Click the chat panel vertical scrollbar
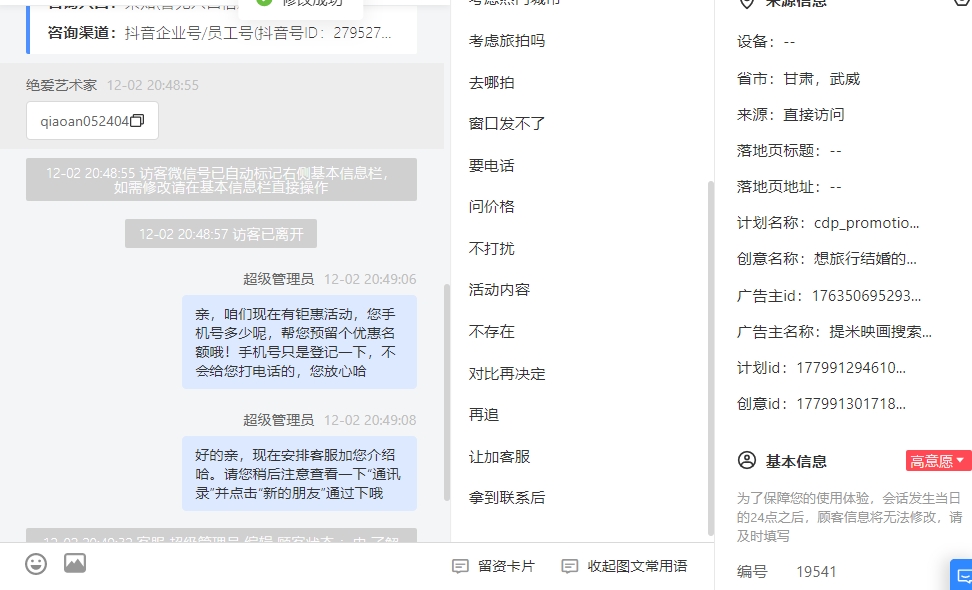Viewport: 972px width, 590px height. pos(446,392)
